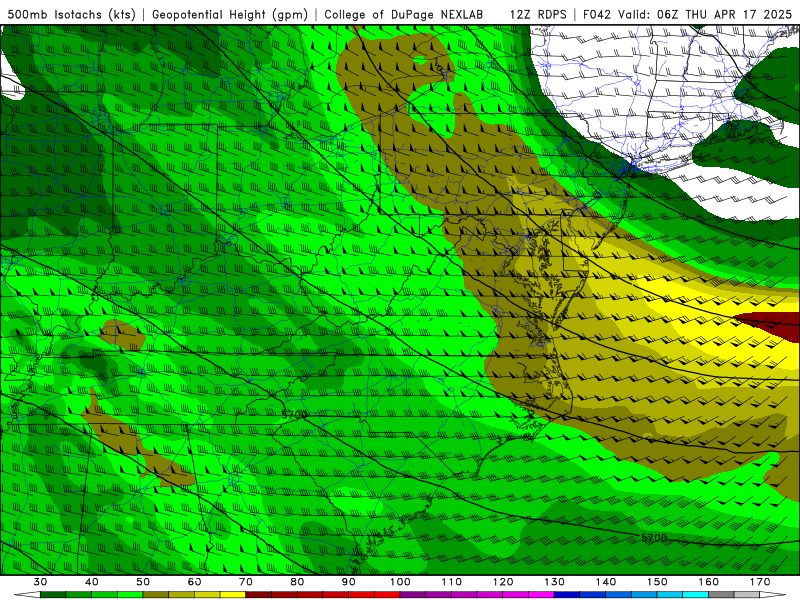The height and width of the screenshot is (600, 800).
Task: Click the '170' legend number
Action: tap(760, 582)
